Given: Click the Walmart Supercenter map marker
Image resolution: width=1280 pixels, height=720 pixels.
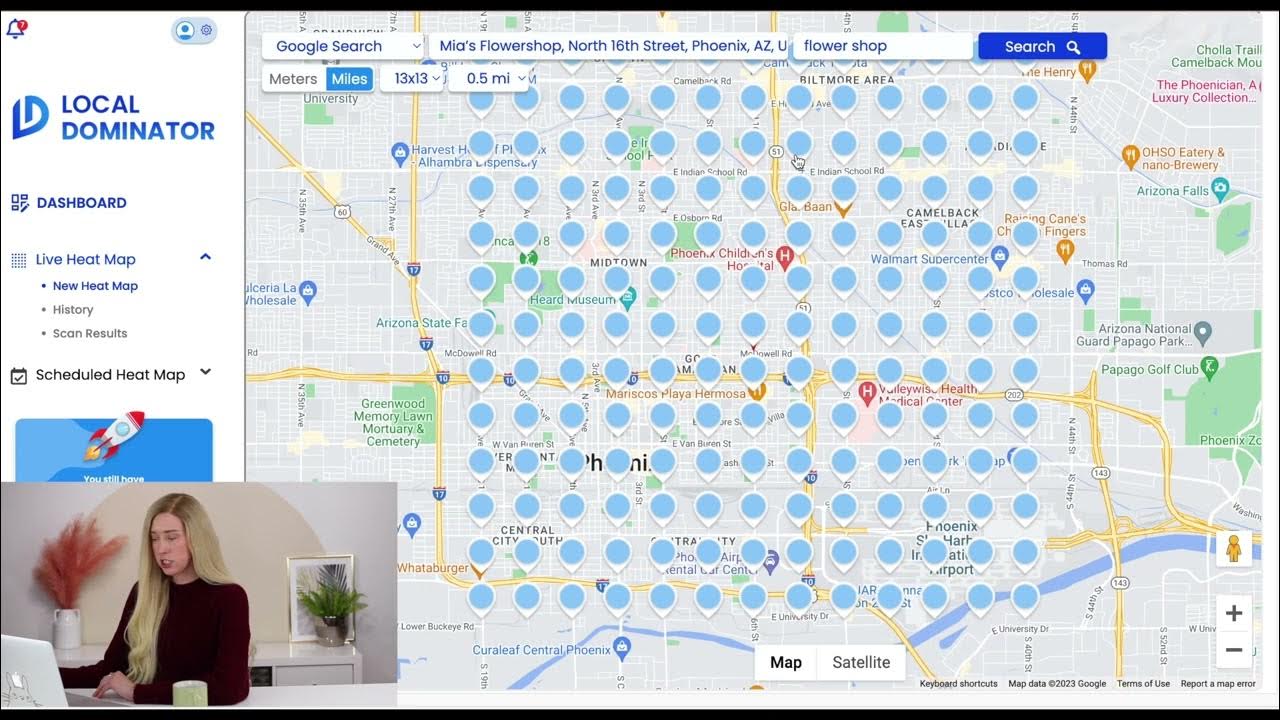Looking at the screenshot, I should point(999,257).
